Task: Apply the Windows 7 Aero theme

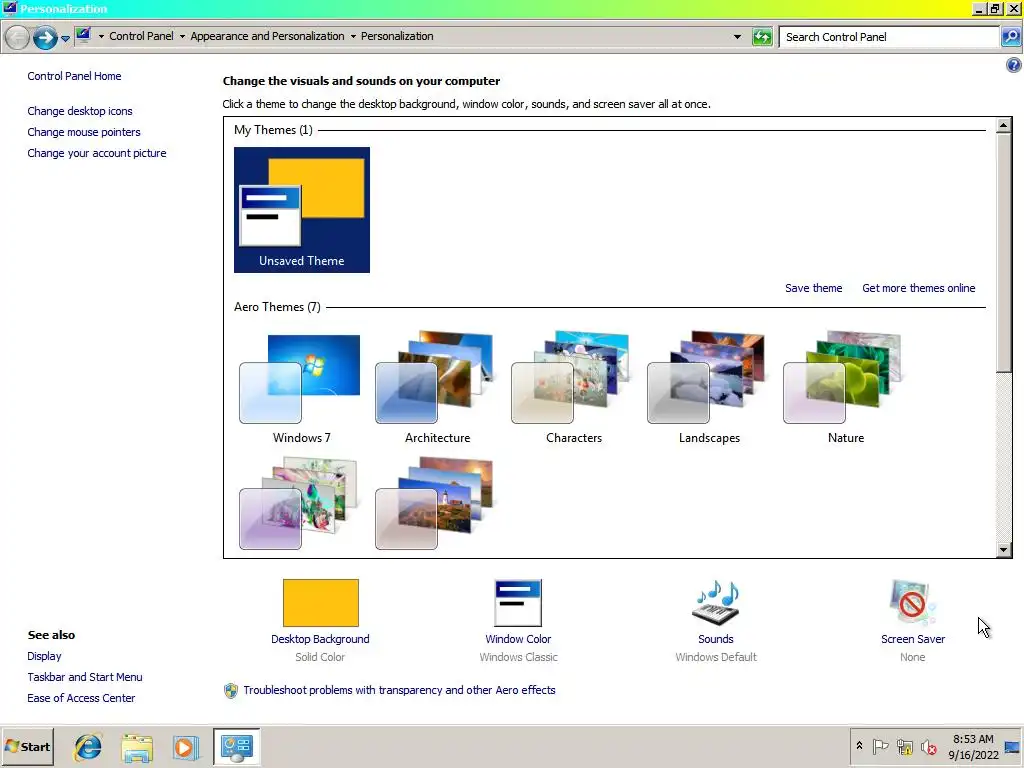Action: [x=301, y=388]
